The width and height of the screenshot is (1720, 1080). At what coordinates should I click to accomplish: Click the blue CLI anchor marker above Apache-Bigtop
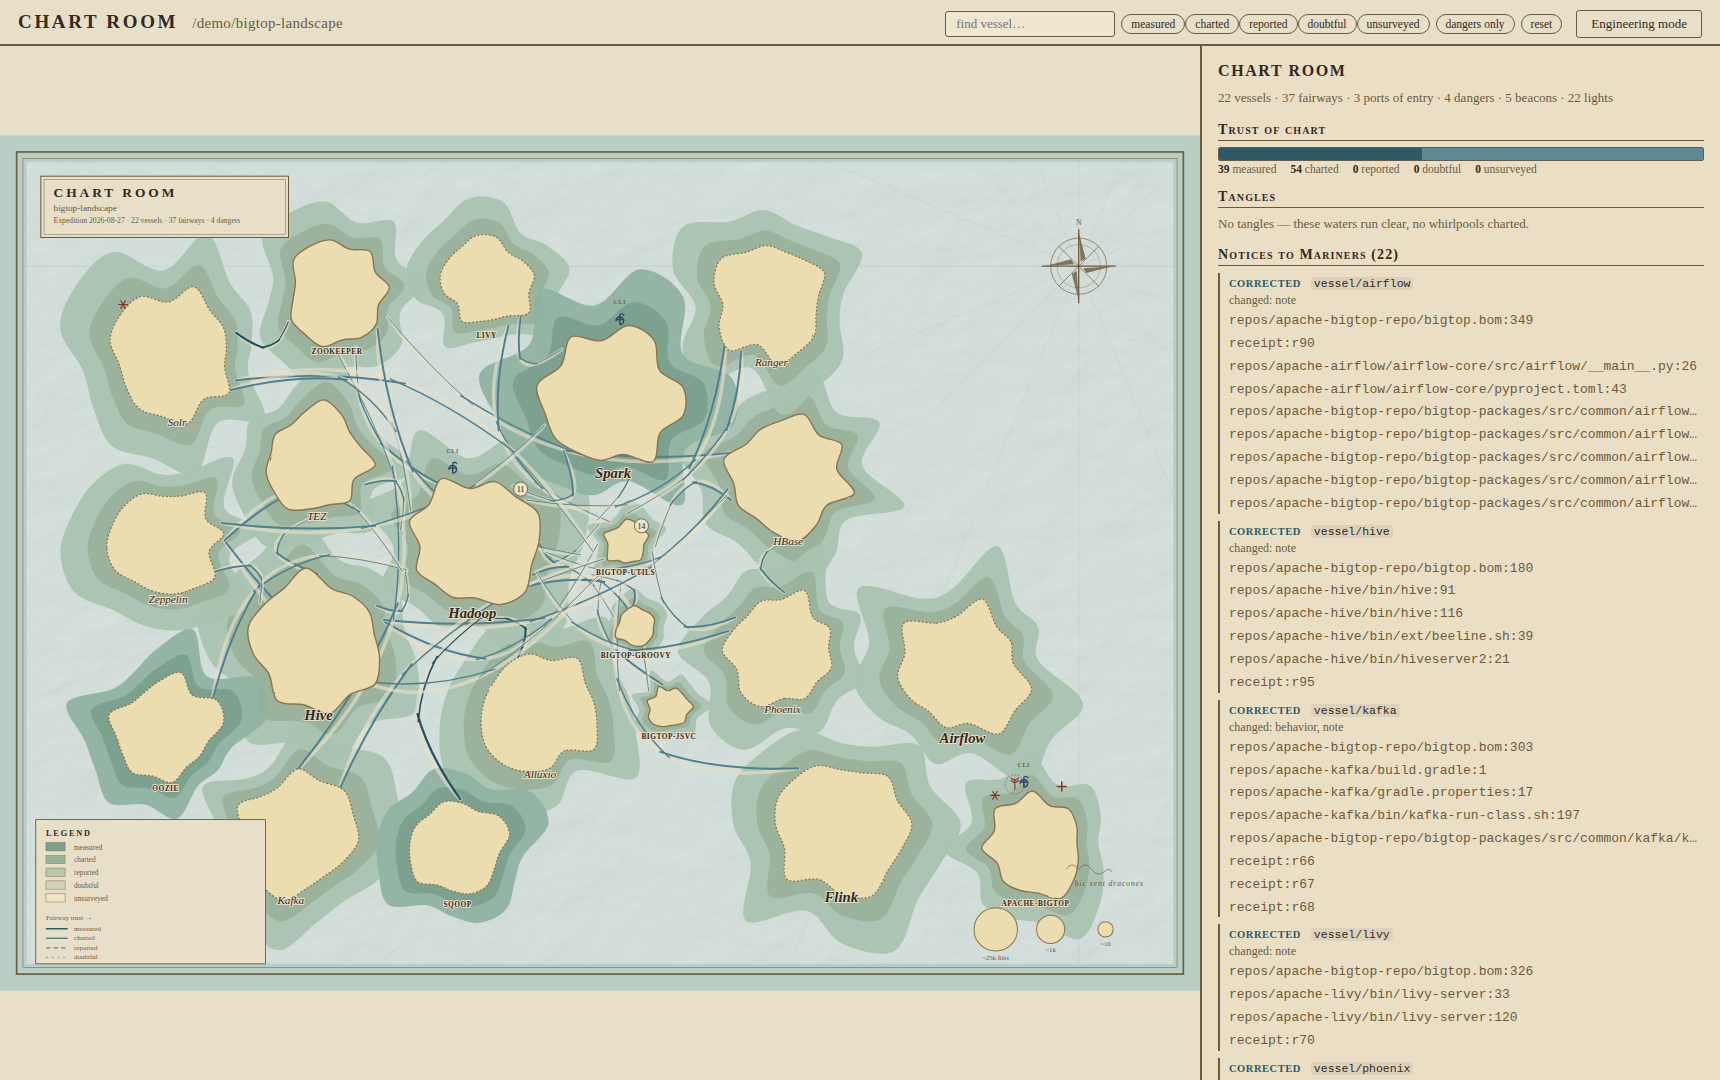[1025, 782]
